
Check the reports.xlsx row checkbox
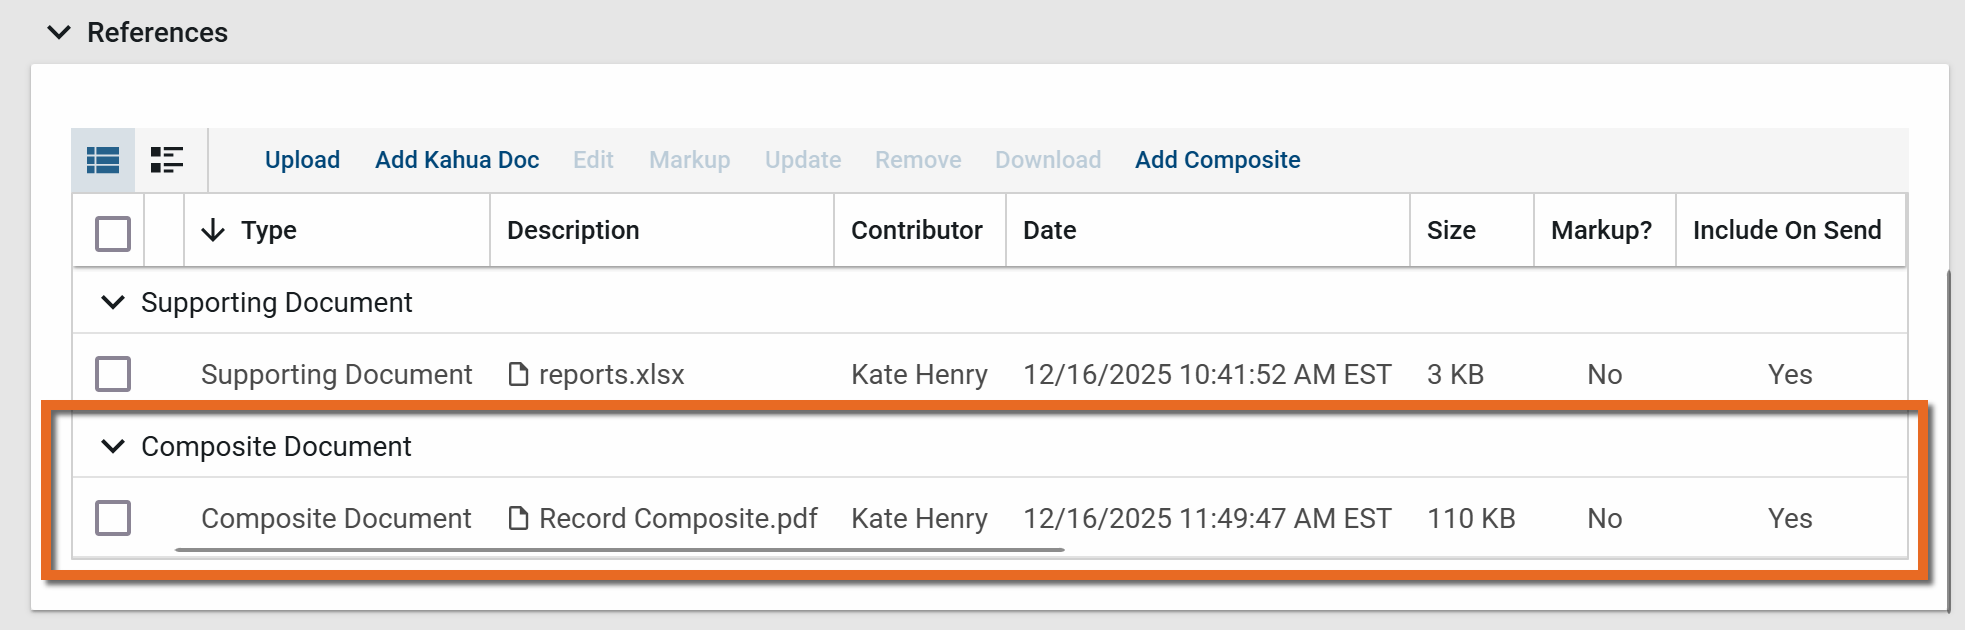click(x=113, y=375)
